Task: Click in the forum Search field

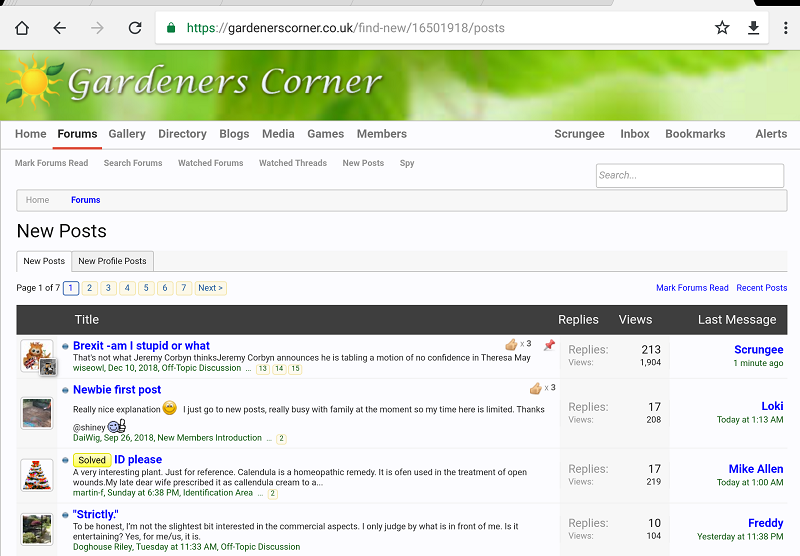Action: [689, 176]
